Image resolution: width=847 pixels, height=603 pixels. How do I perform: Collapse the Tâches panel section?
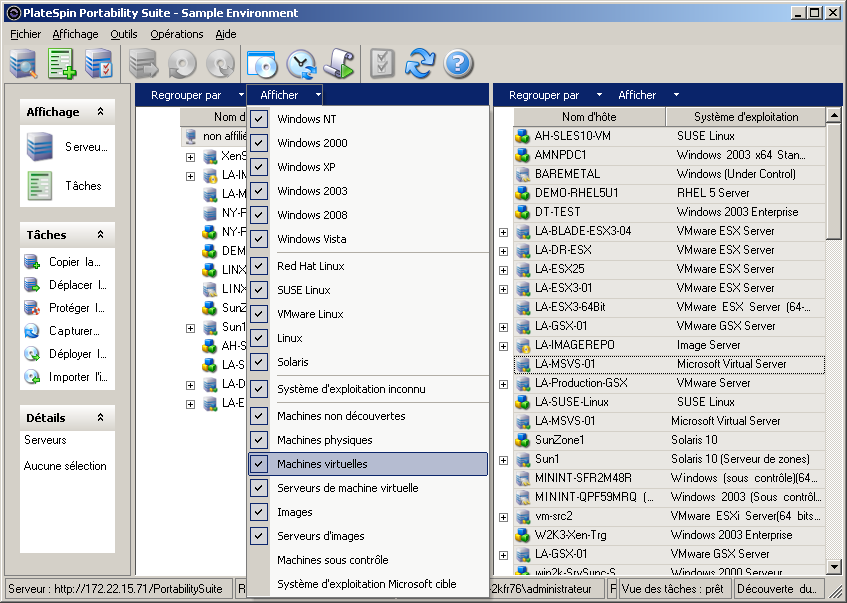click(x=100, y=235)
